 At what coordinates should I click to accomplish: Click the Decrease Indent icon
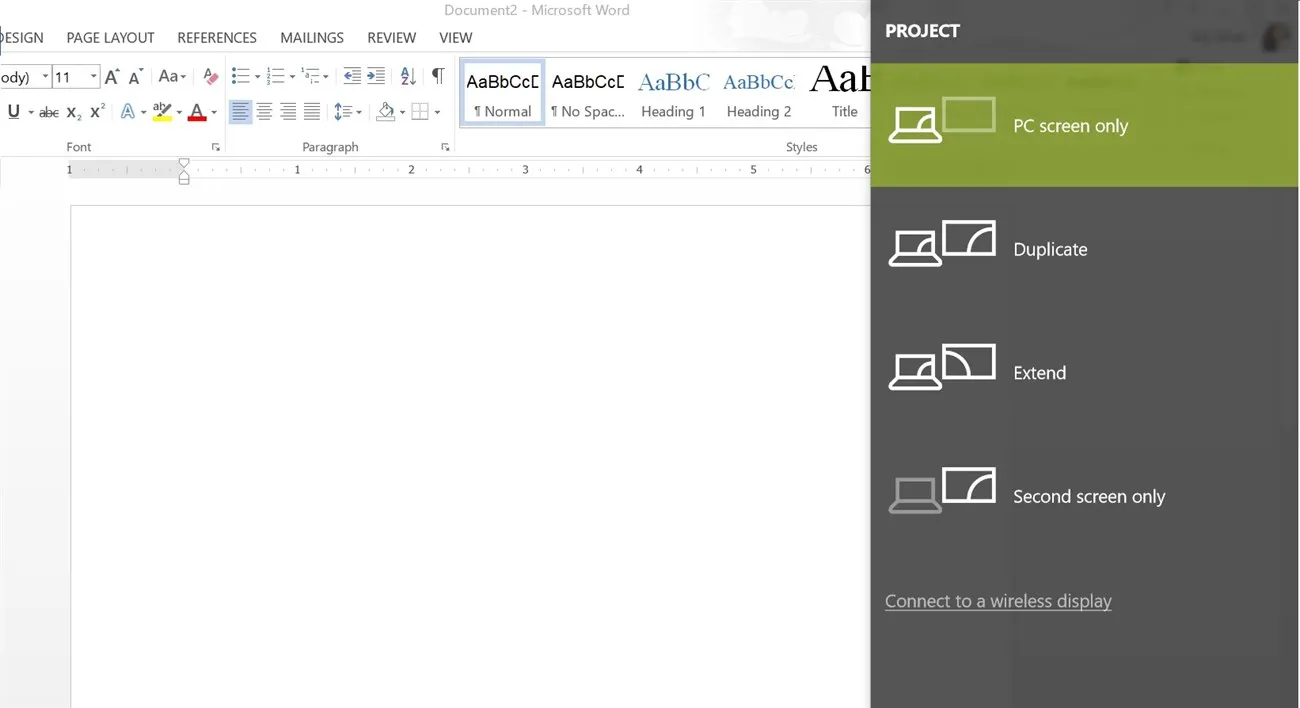[352, 76]
